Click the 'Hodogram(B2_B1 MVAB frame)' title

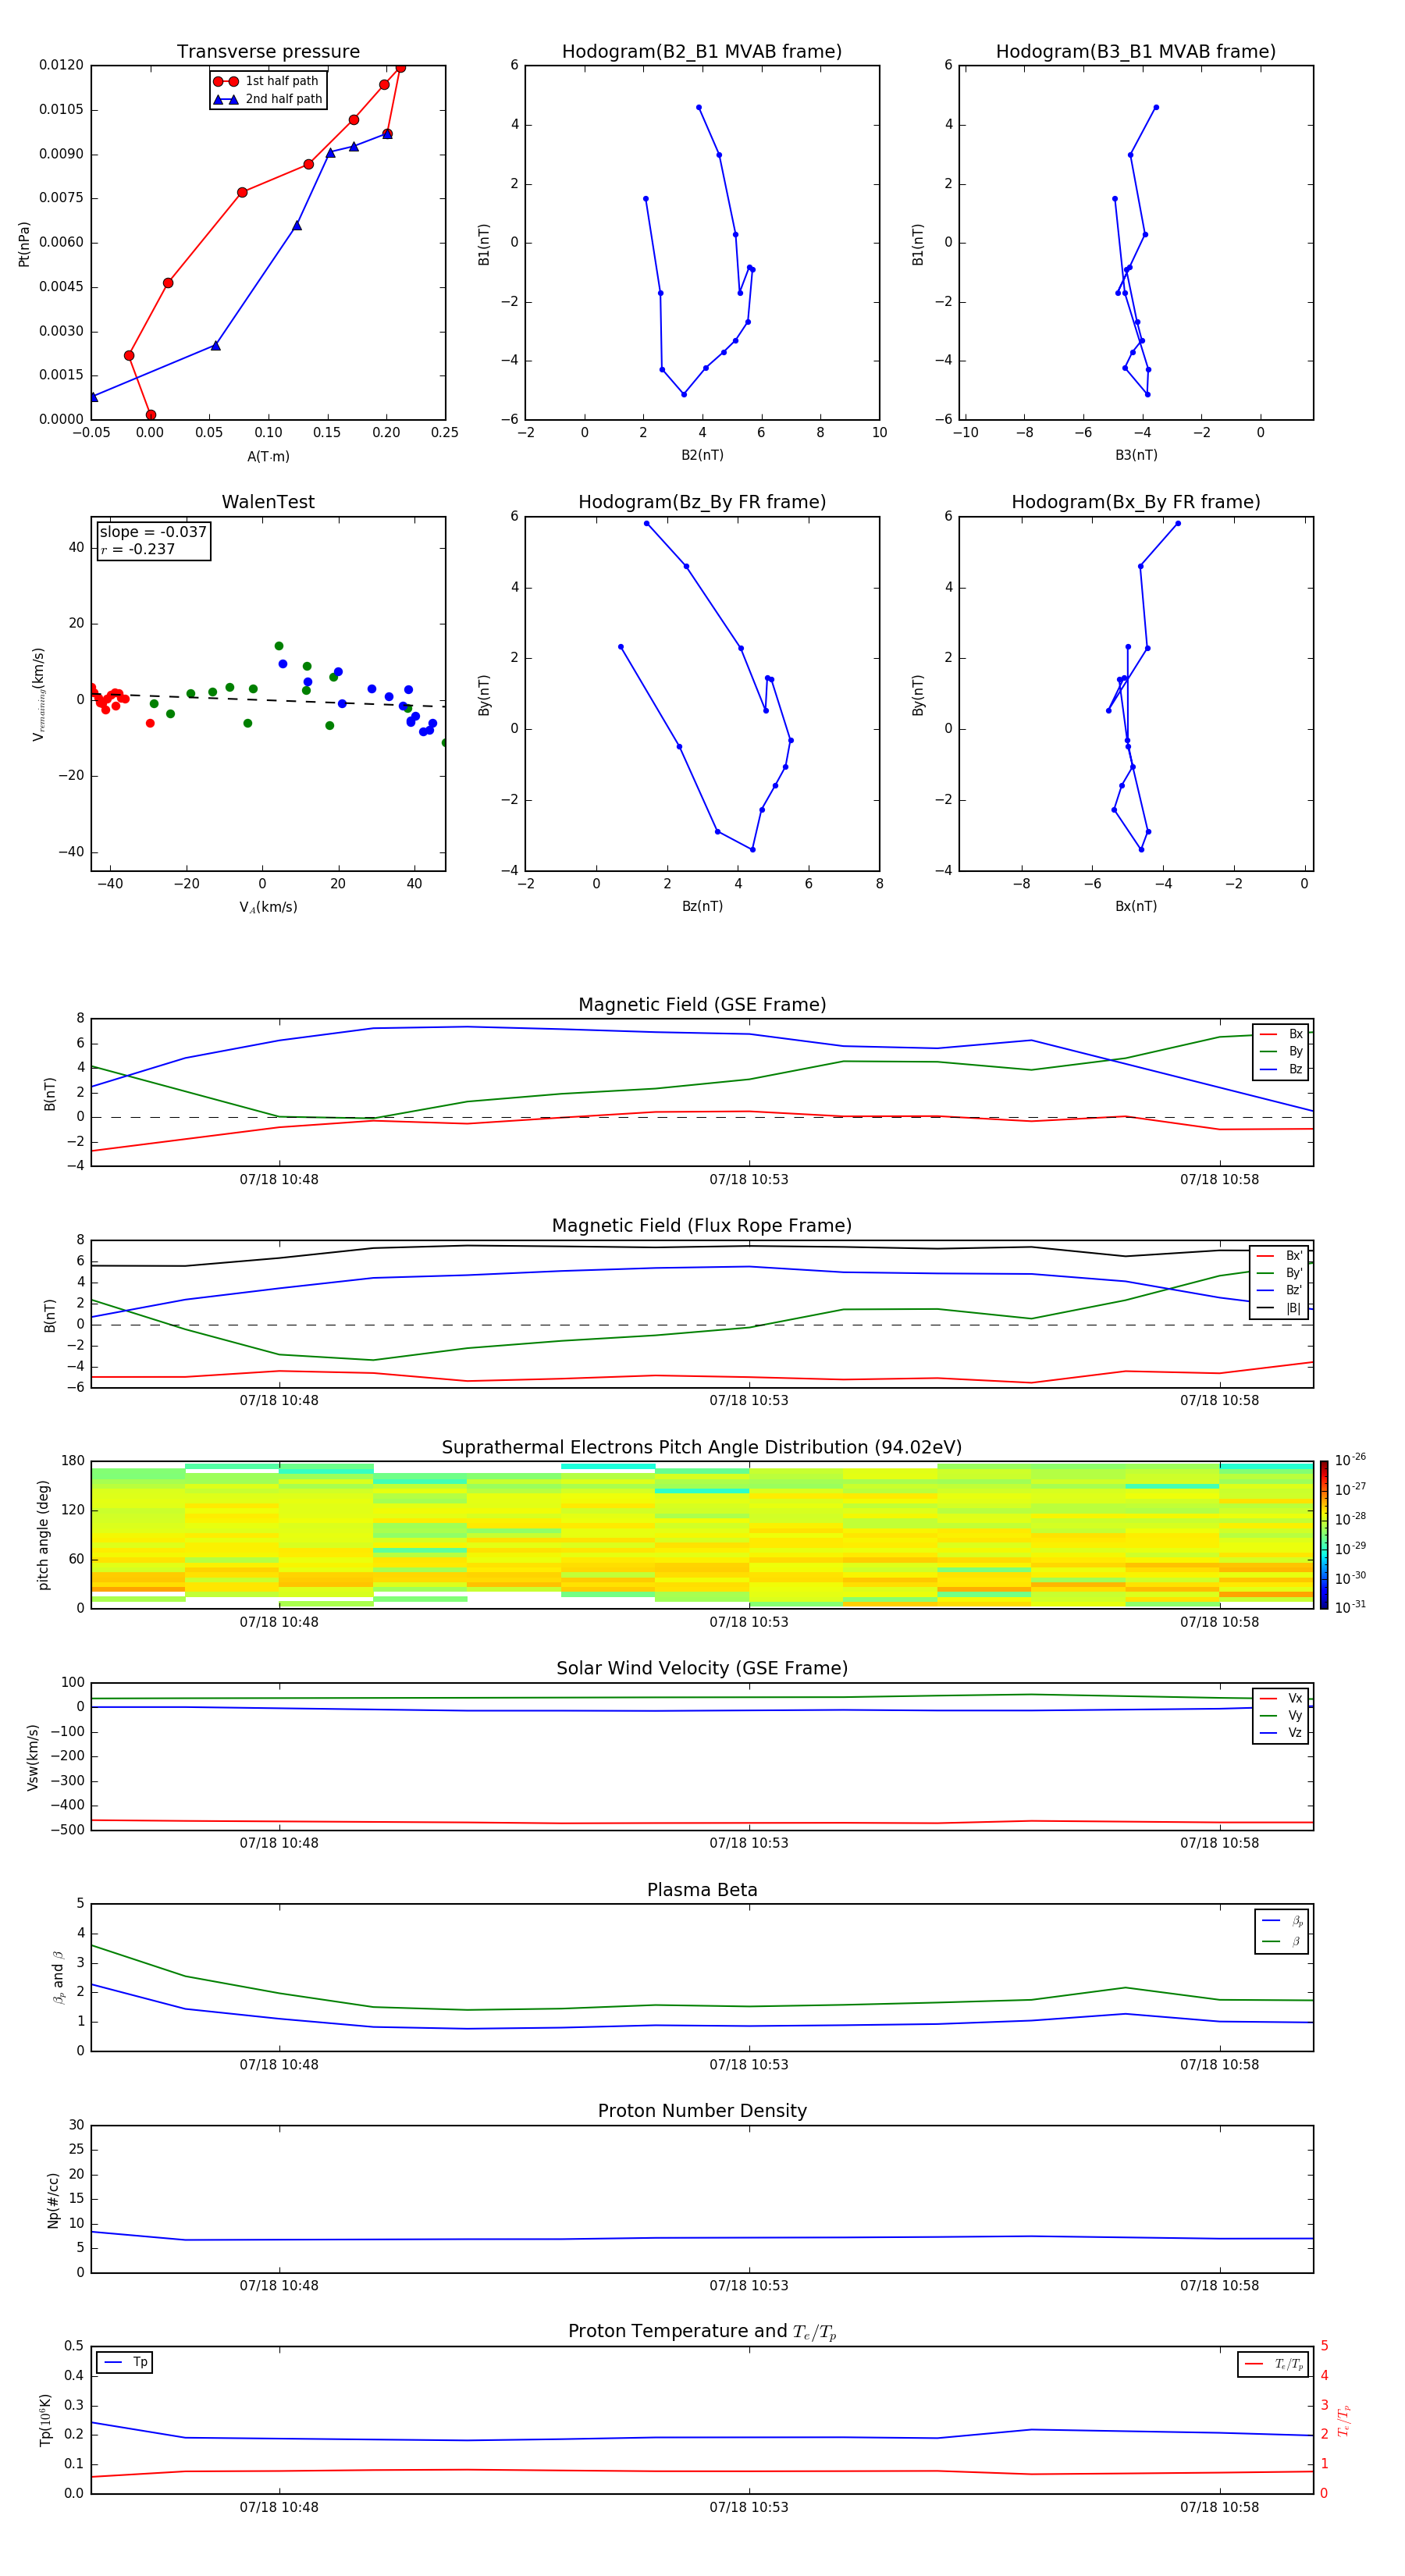coord(702,52)
